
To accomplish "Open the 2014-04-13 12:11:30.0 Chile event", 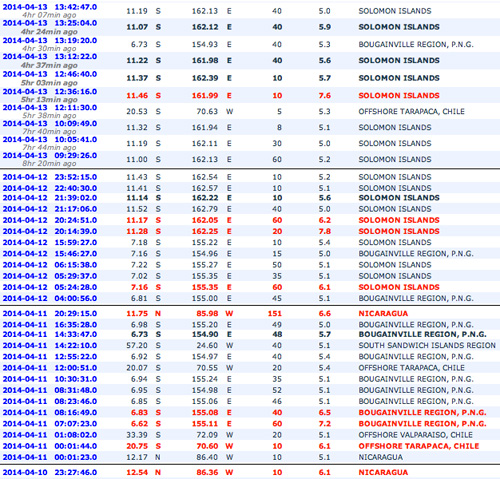I will coord(50,108).
